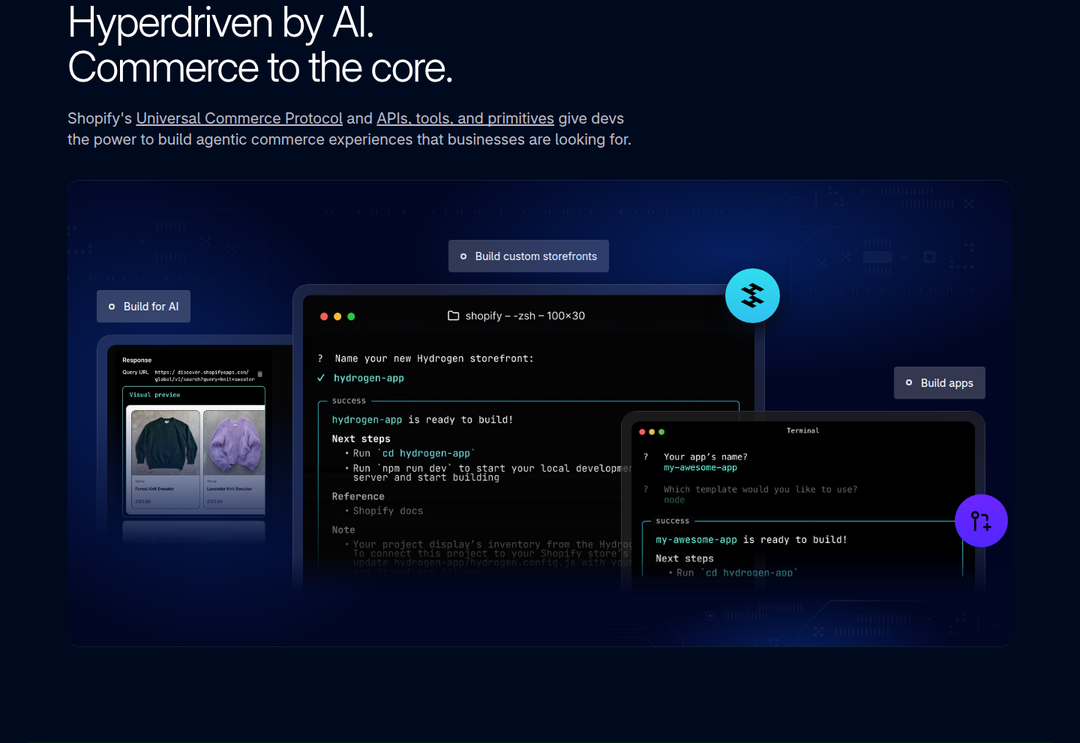Click 'my-awesome-app' answer under Your app's name
The height and width of the screenshot is (743, 1080).
click(x=700, y=468)
